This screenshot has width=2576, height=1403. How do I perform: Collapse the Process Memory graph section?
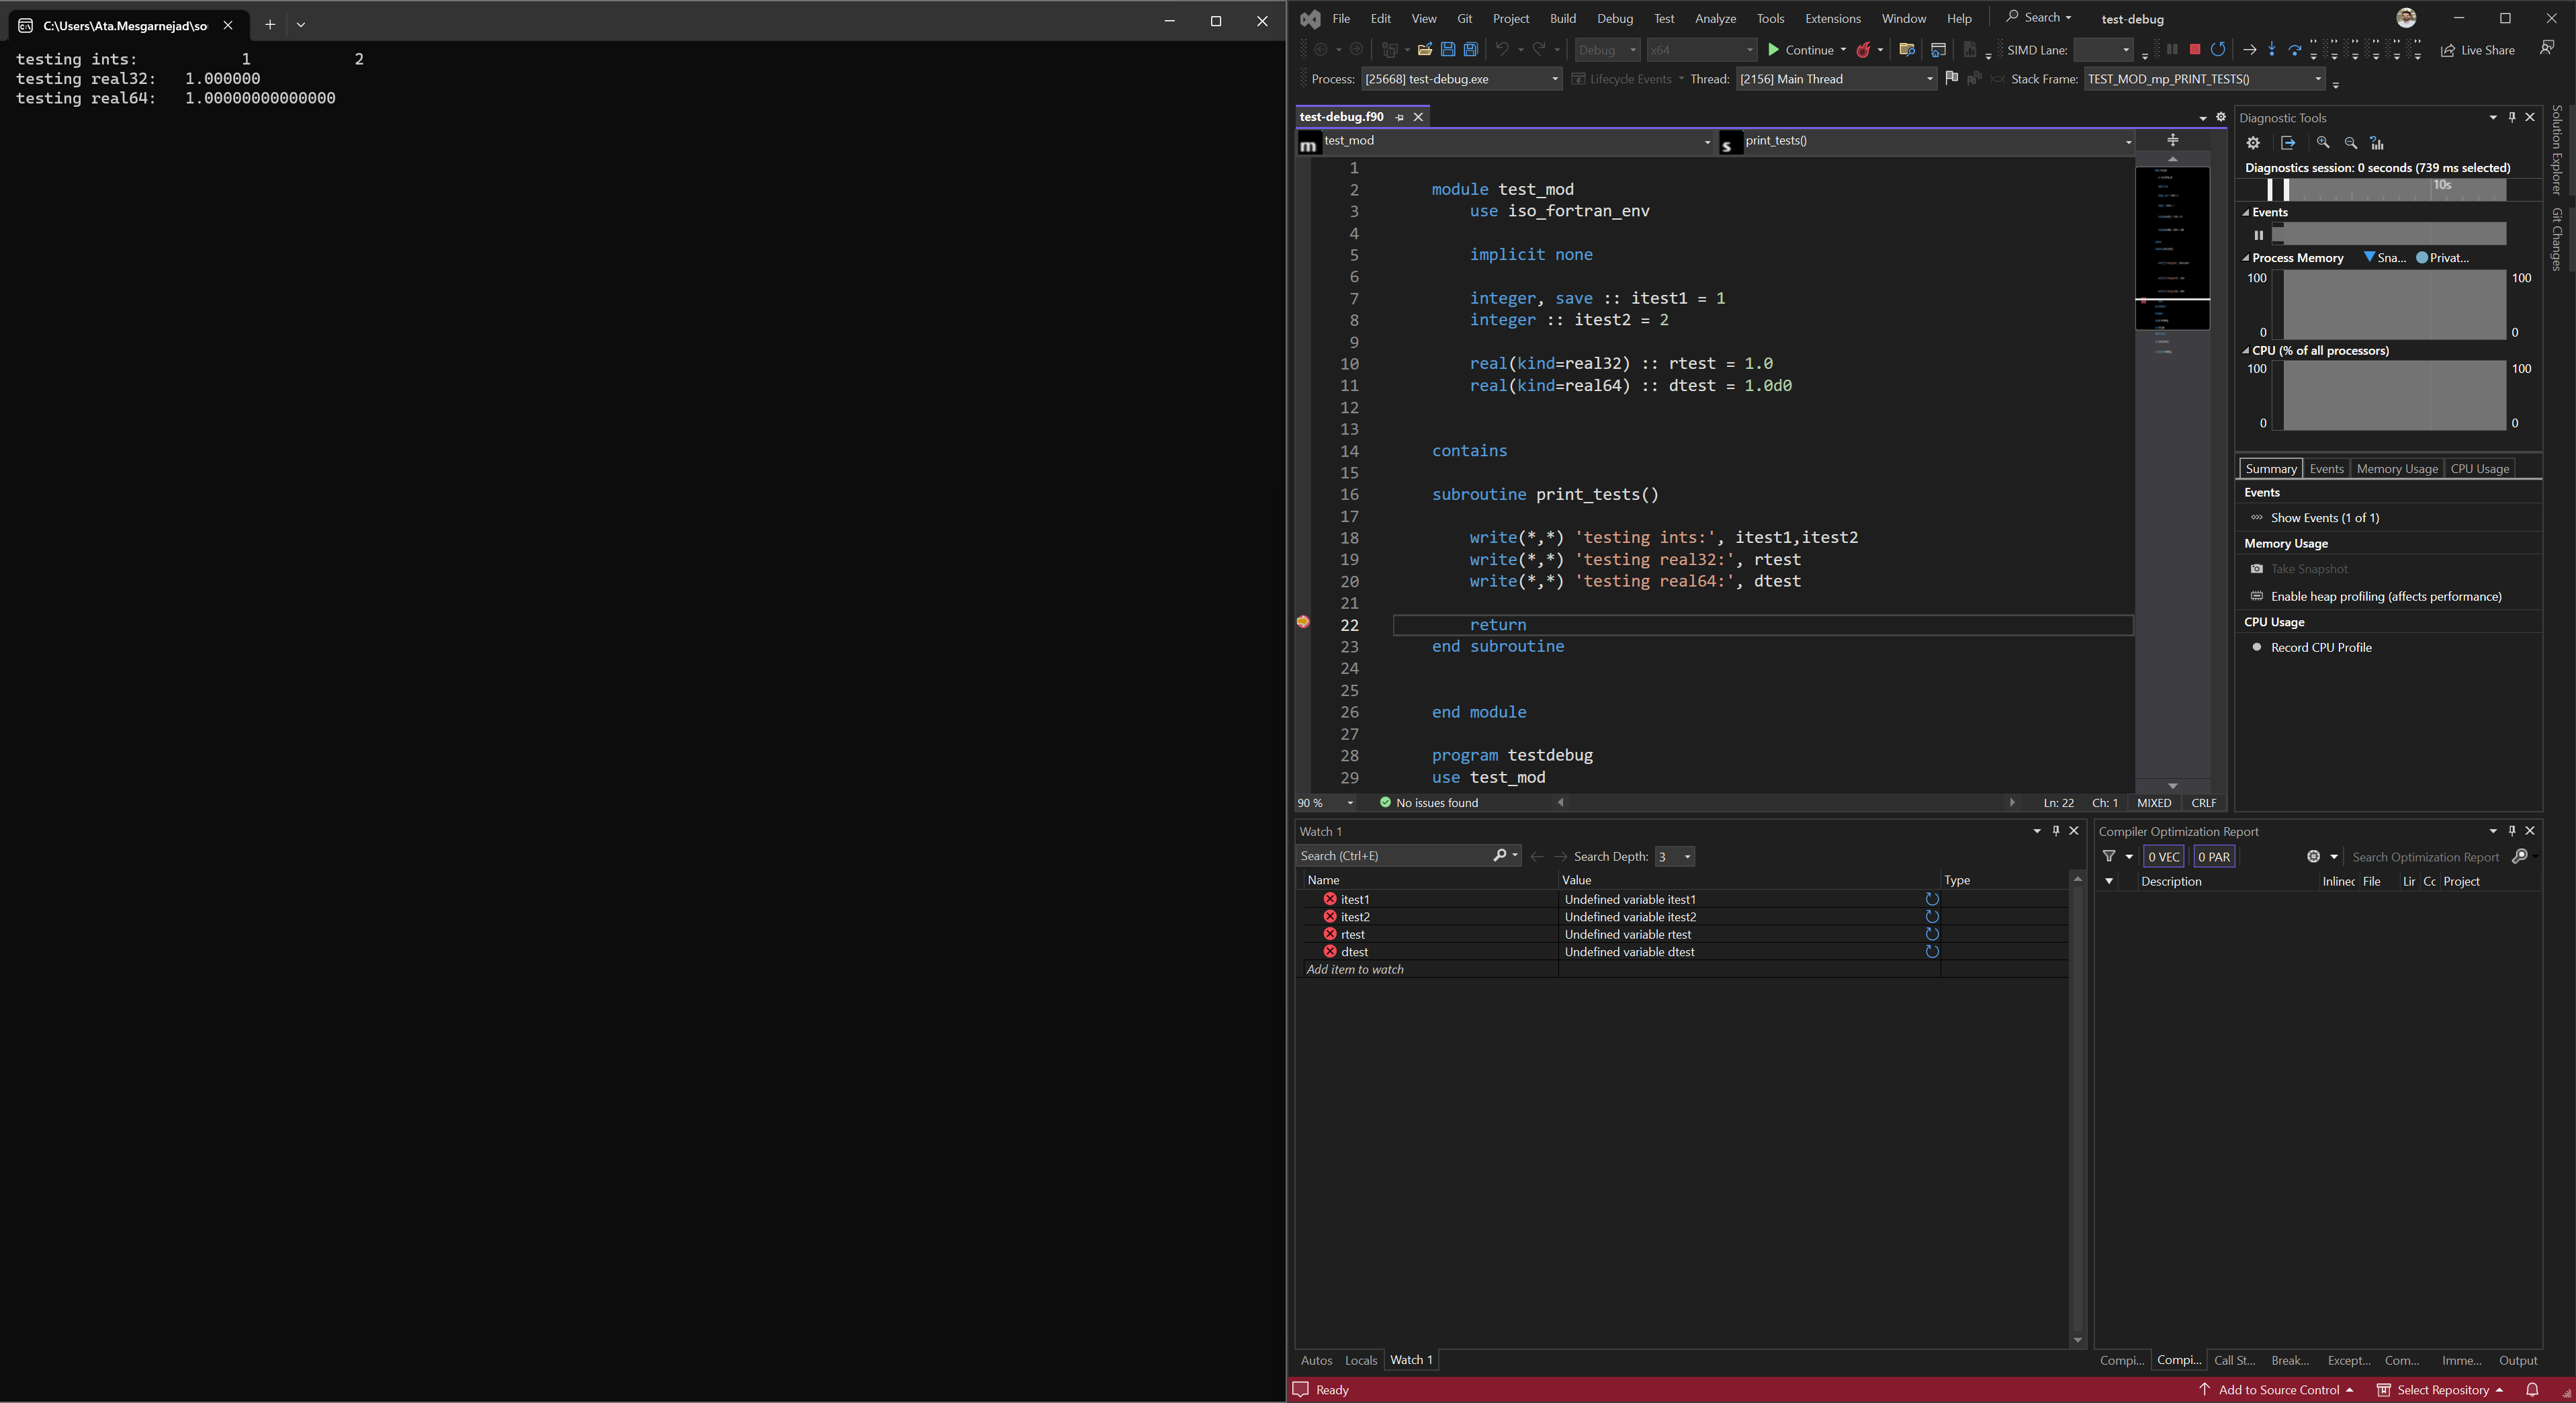click(x=2245, y=258)
